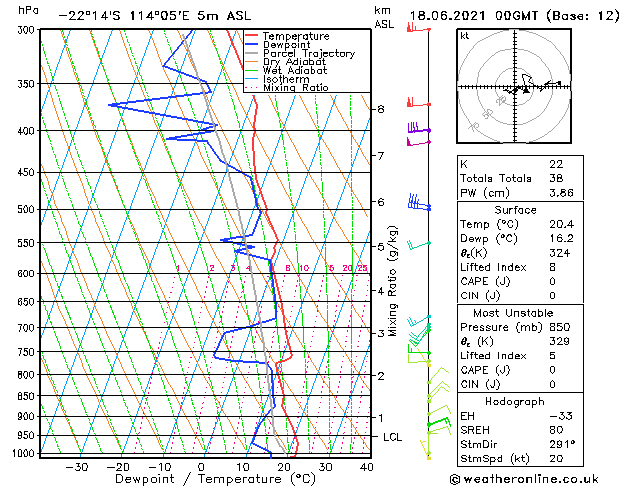Click the "weatheronline.co.uk" copyright text
Image resolution: width=629 pixels, height=486 pixels.
(524, 479)
